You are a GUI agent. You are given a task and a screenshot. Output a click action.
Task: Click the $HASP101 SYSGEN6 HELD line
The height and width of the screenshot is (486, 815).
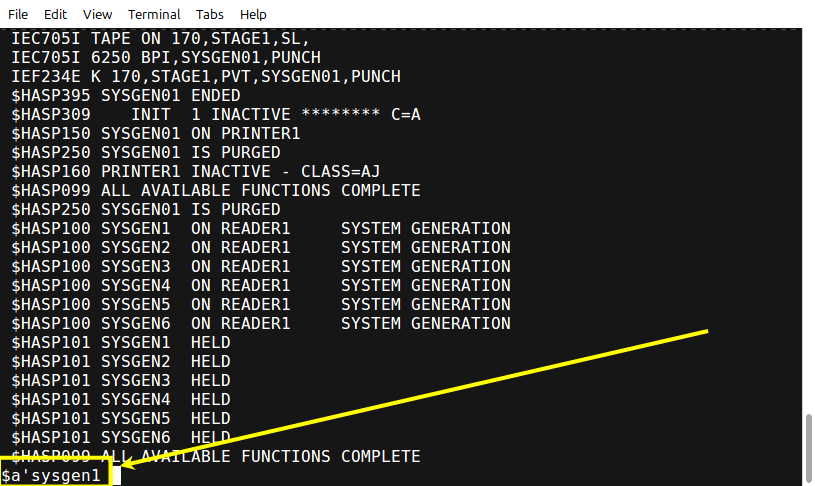121,438
